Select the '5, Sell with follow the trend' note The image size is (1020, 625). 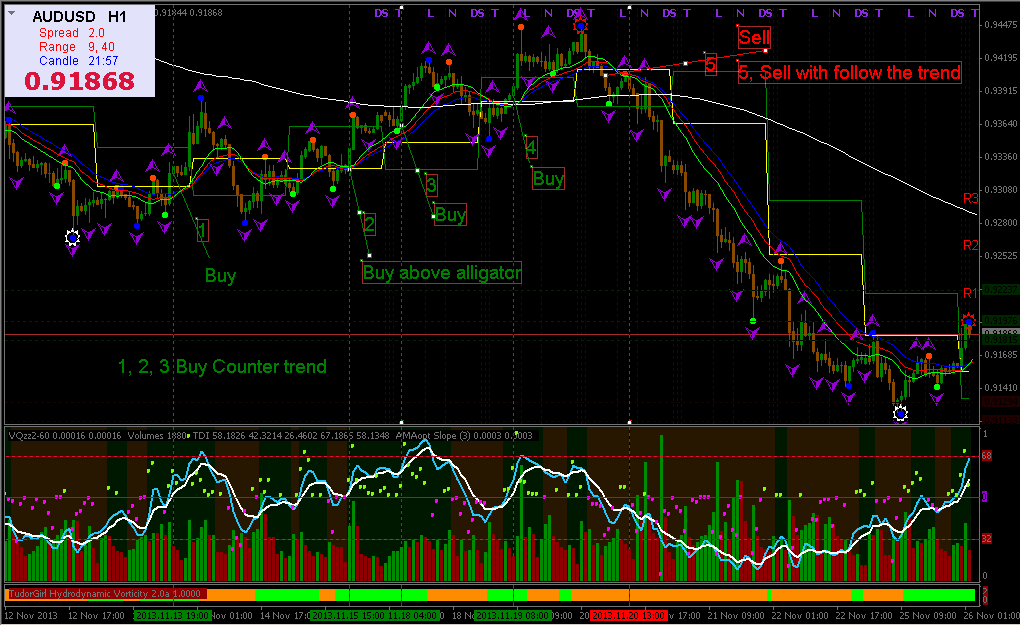[850, 72]
